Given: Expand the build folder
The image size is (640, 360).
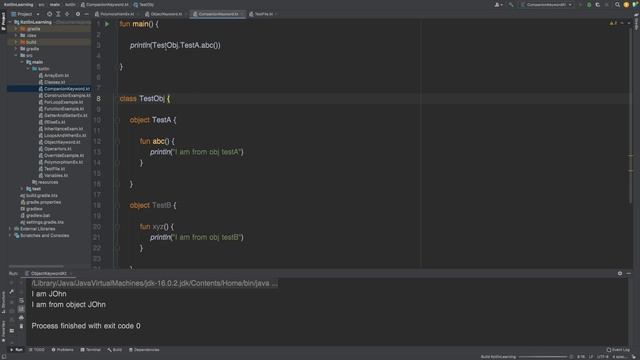Looking at the screenshot, I should [x=16, y=42].
